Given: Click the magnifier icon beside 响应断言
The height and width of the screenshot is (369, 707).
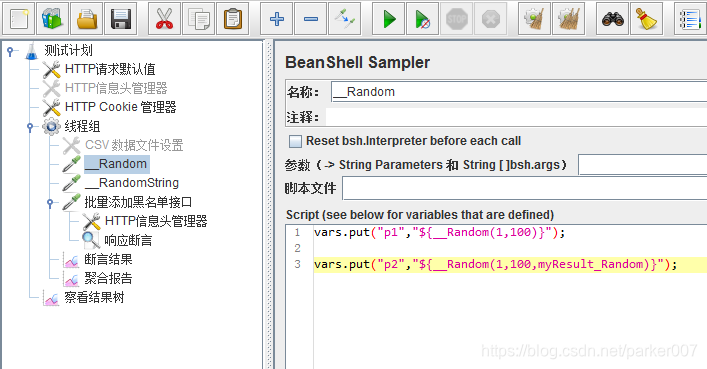Looking at the screenshot, I should 91,240.
